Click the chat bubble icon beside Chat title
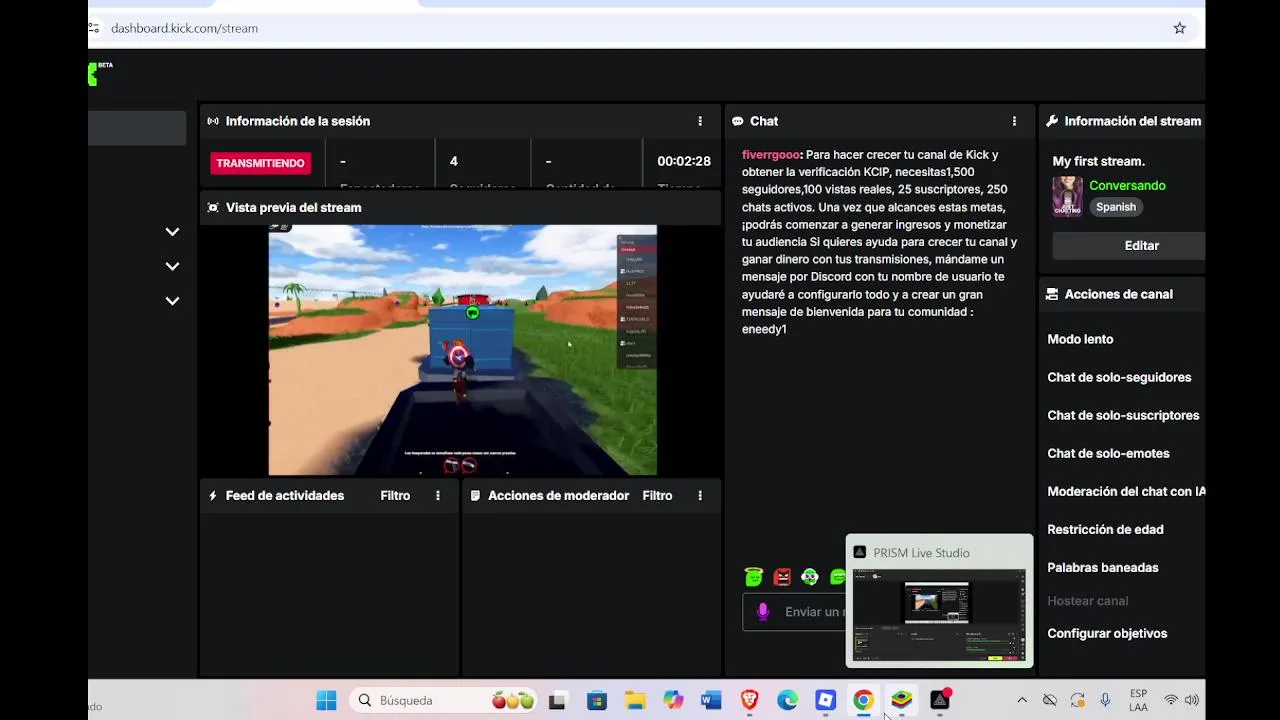 738,121
